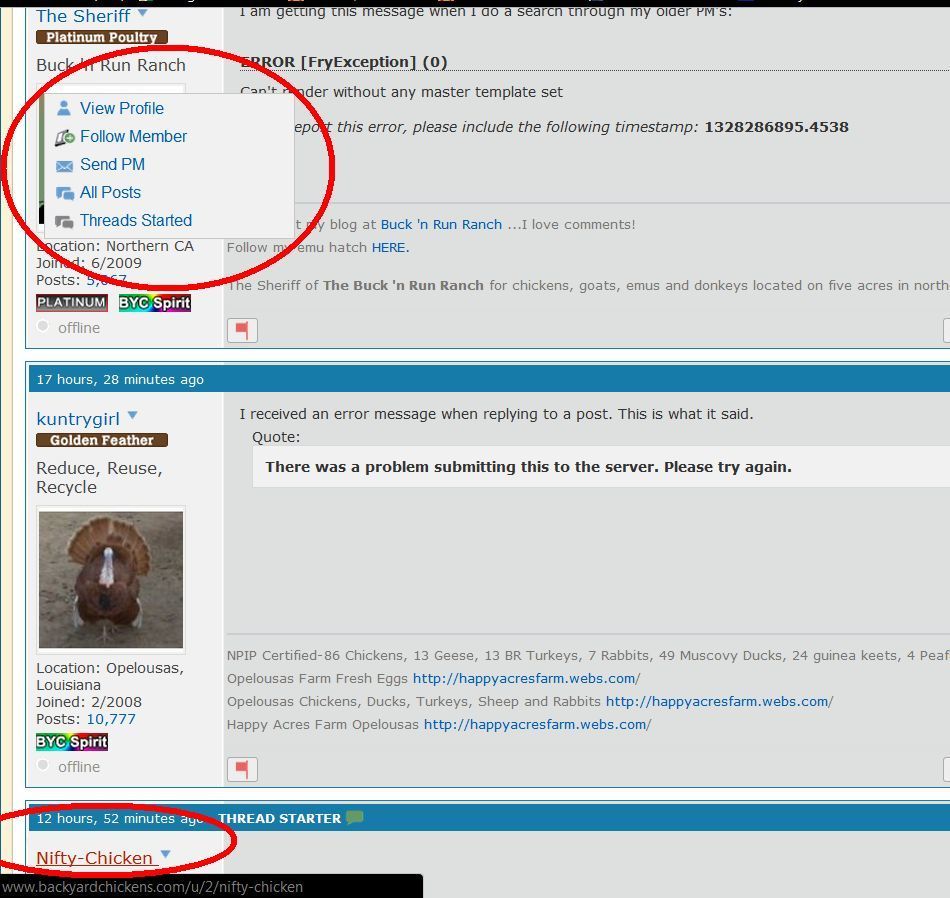Open kuntrygirl's post count 10,777 link
The height and width of the screenshot is (898, 950).
110,719
